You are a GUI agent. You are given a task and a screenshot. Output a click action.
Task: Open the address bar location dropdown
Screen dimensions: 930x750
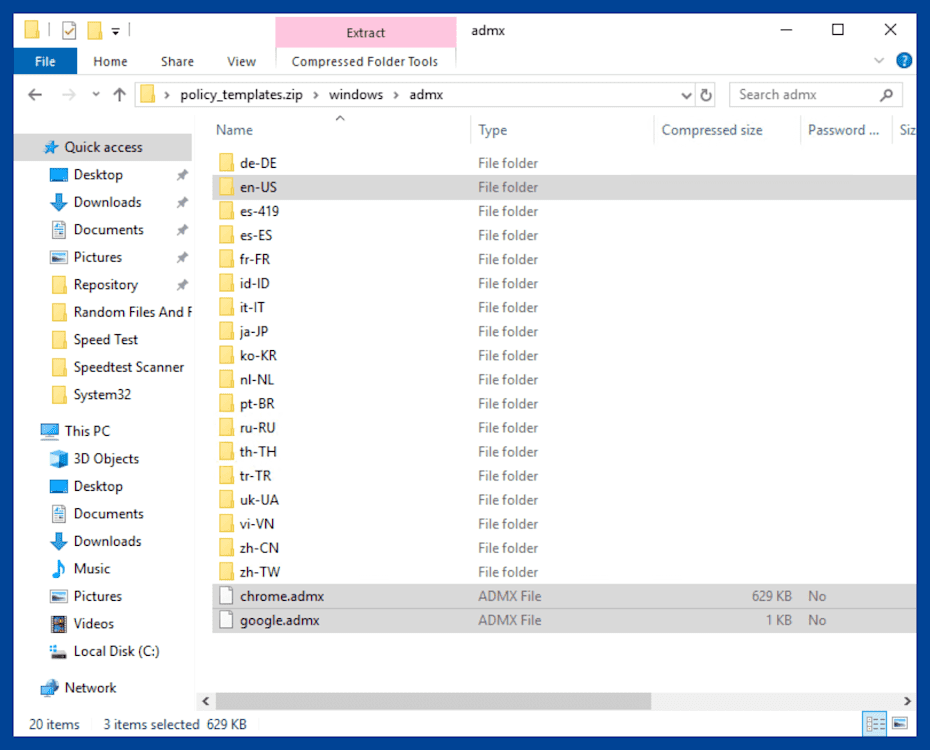pos(686,94)
